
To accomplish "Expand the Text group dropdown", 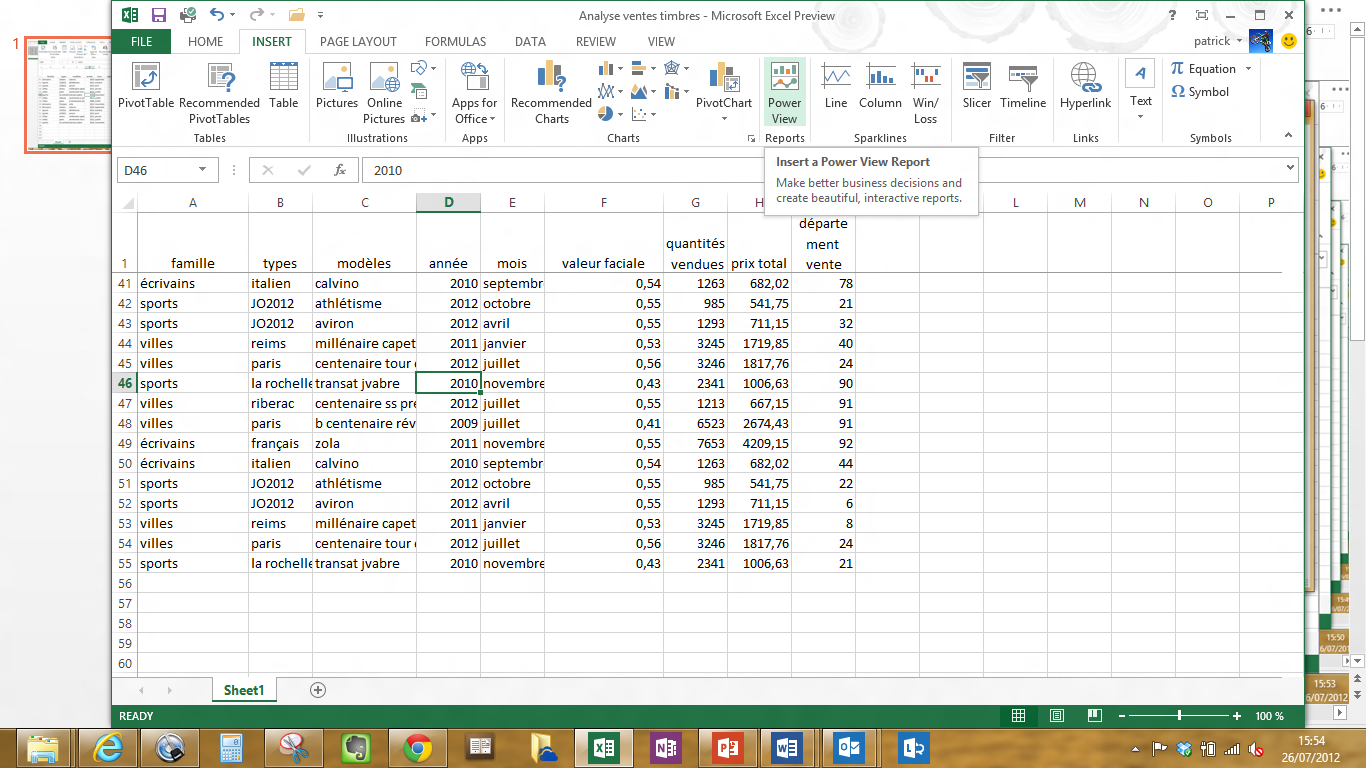I will (1141, 117).
